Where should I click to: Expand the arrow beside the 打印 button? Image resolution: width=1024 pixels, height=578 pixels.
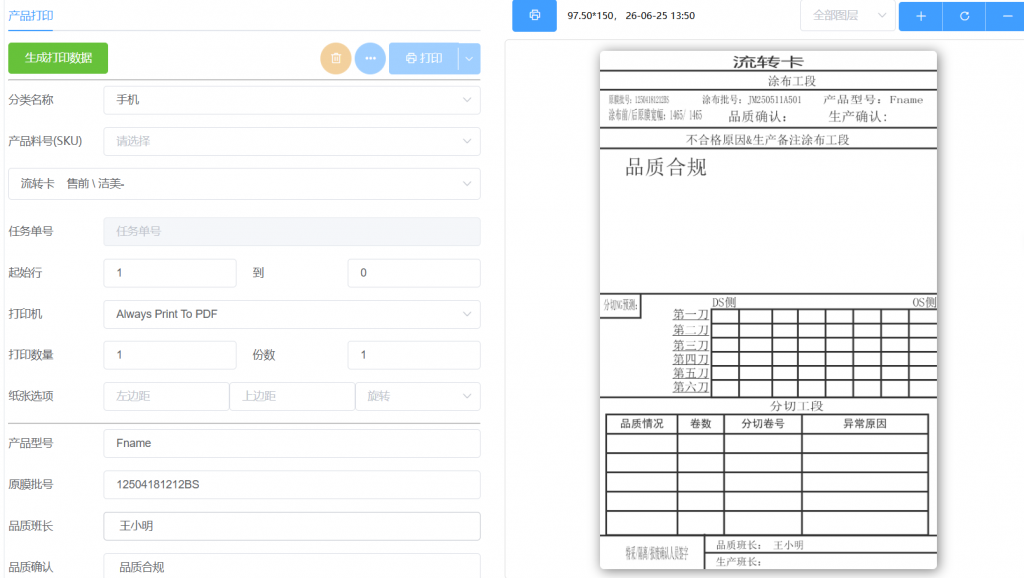pos(470,58)
